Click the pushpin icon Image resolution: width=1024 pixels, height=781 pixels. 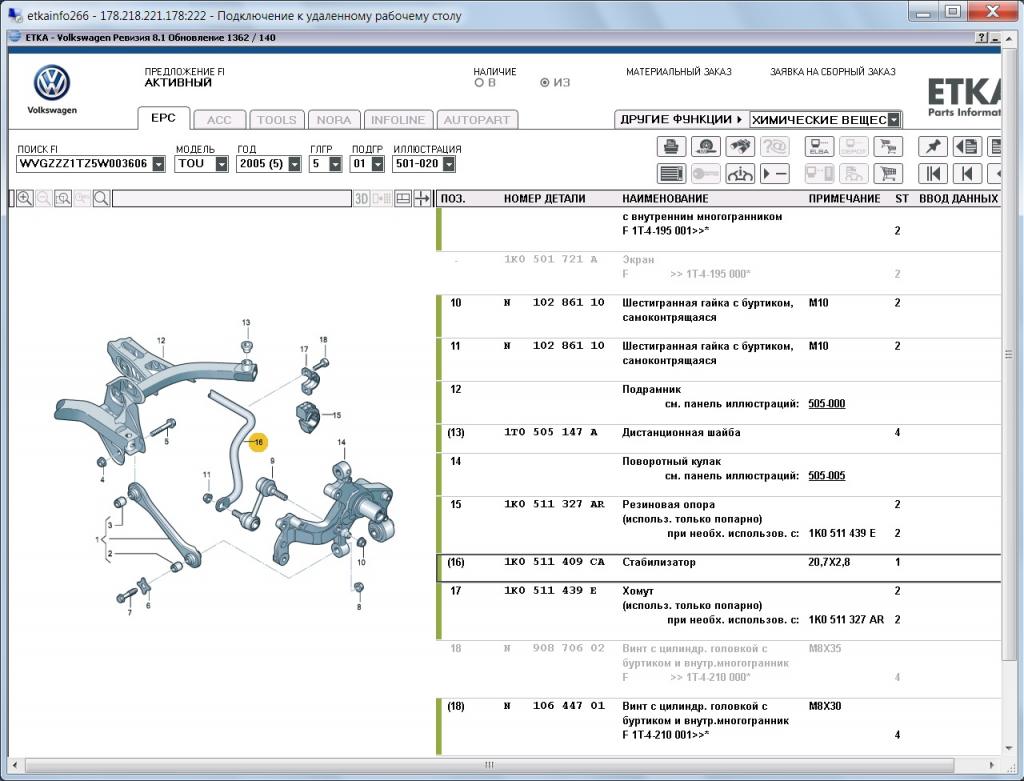click(x=933, y=146)
